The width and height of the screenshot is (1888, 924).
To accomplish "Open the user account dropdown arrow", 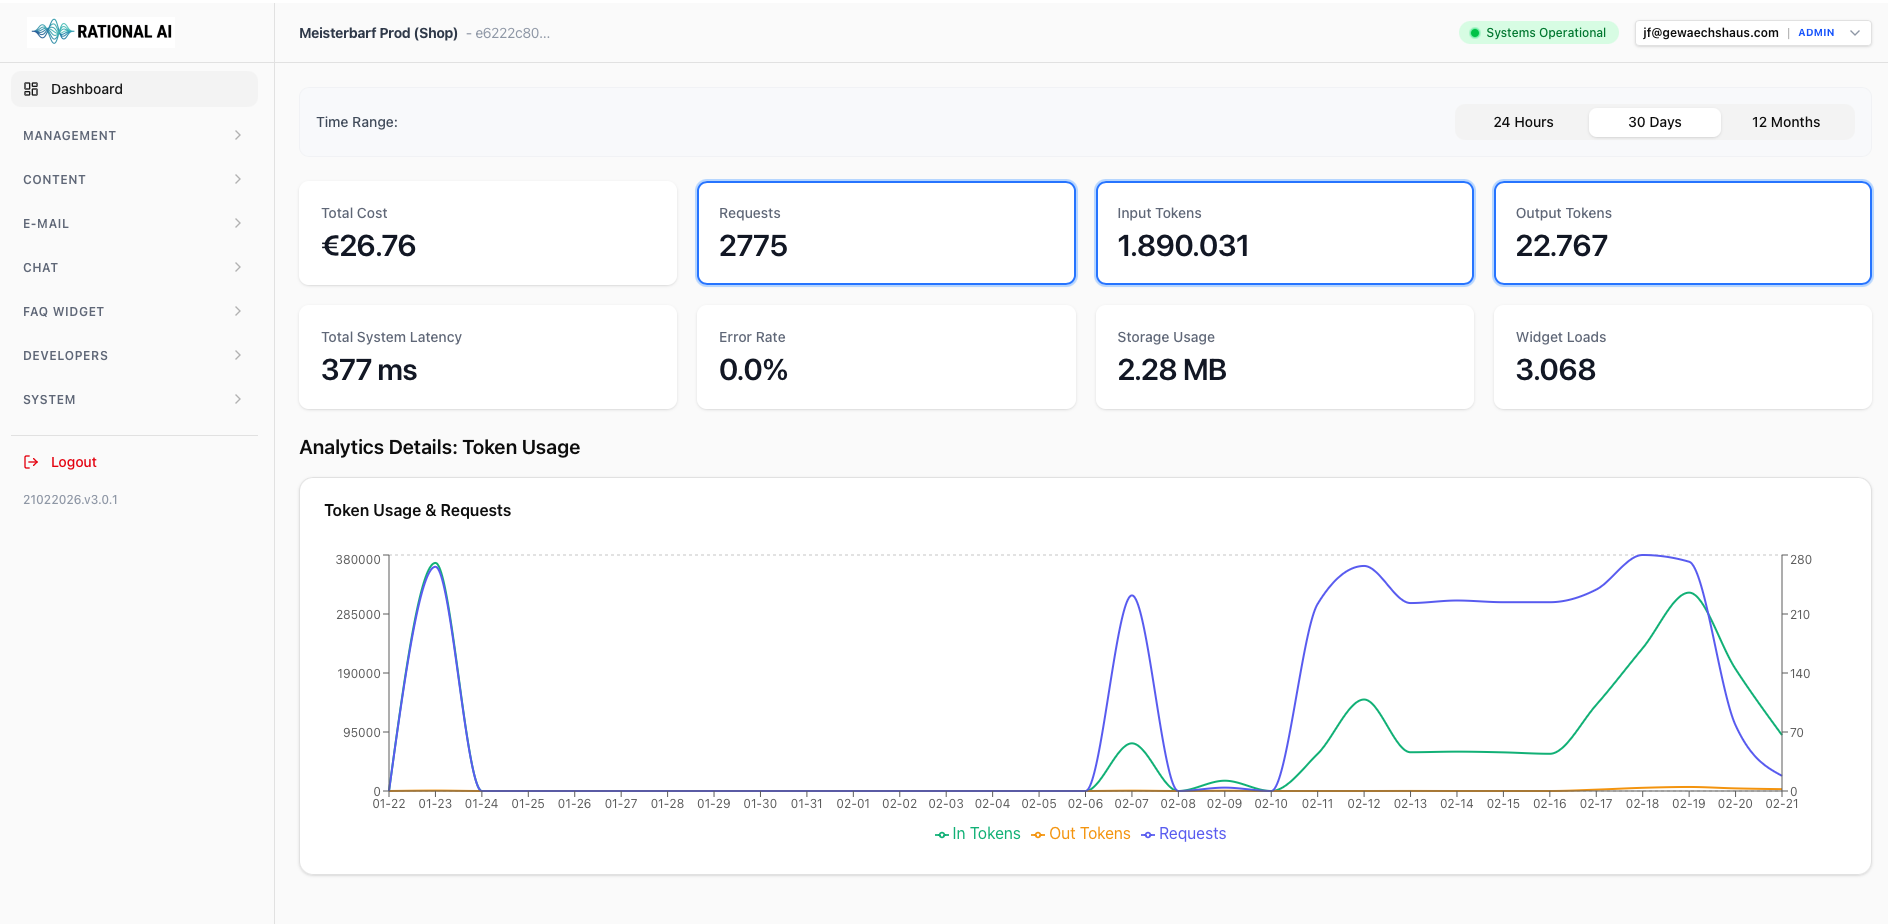I will (x=1855, y=33).
